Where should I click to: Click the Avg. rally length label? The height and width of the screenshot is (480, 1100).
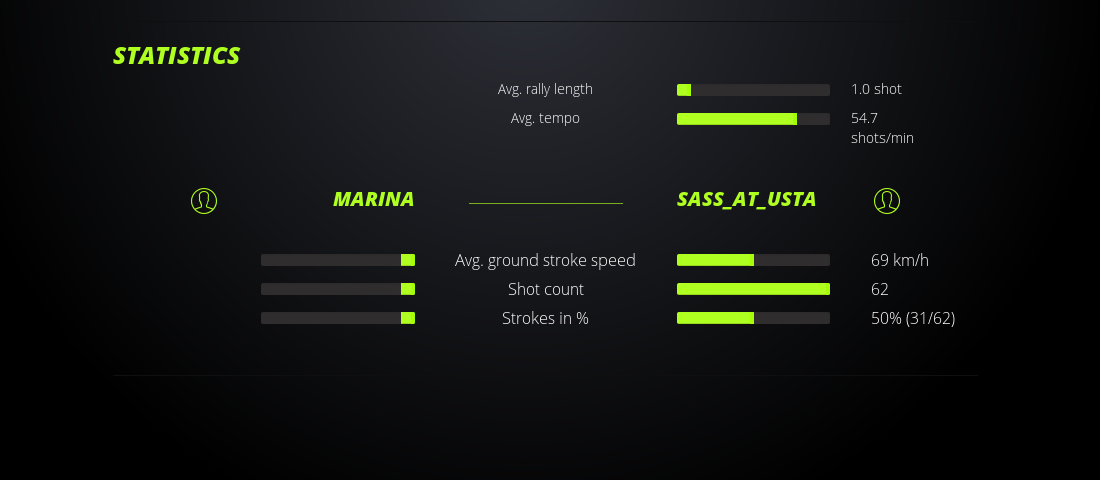click(545, 89)
